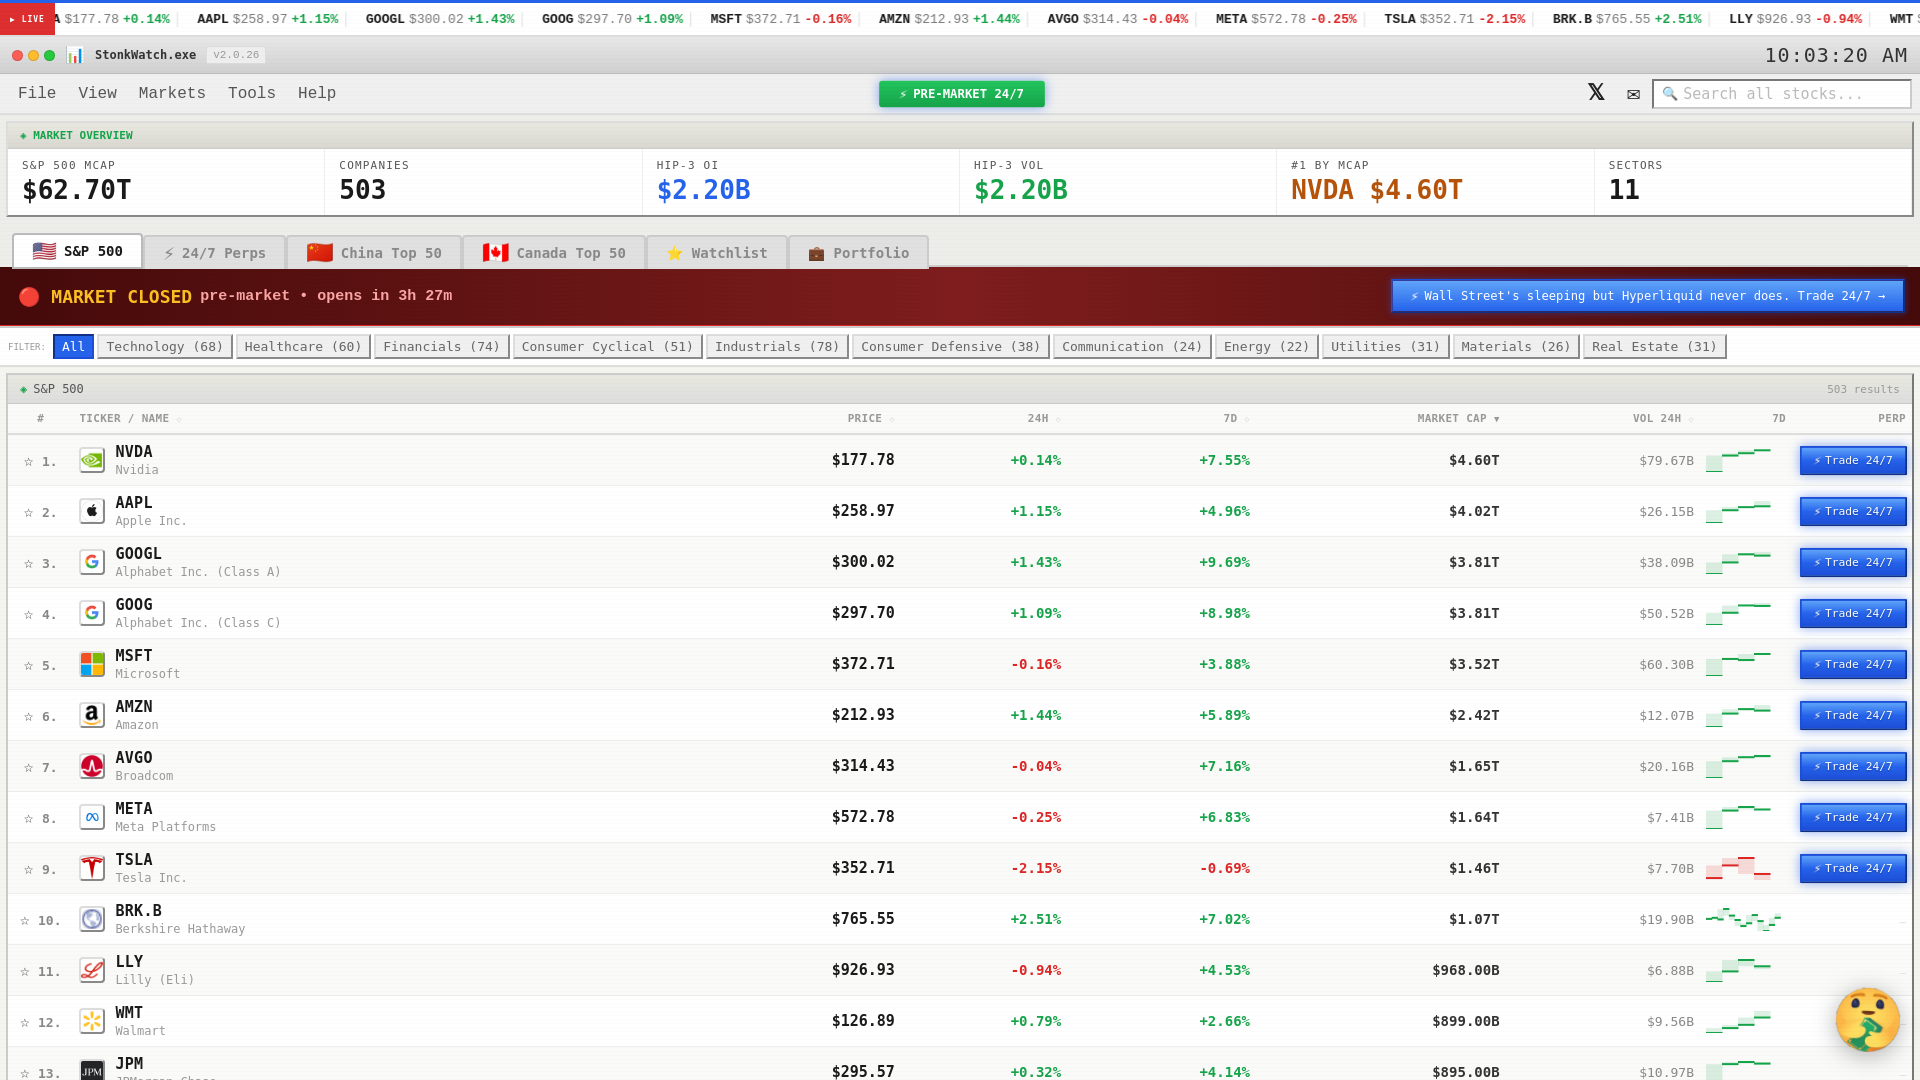Star GOOGL to add to watchlist
This screenshot has width=1920, height=1080.
28,563
